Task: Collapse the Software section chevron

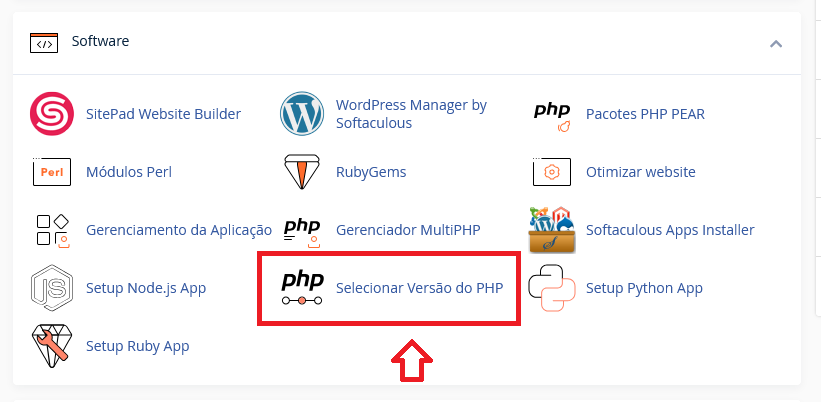Action: [x=776, y=43]
